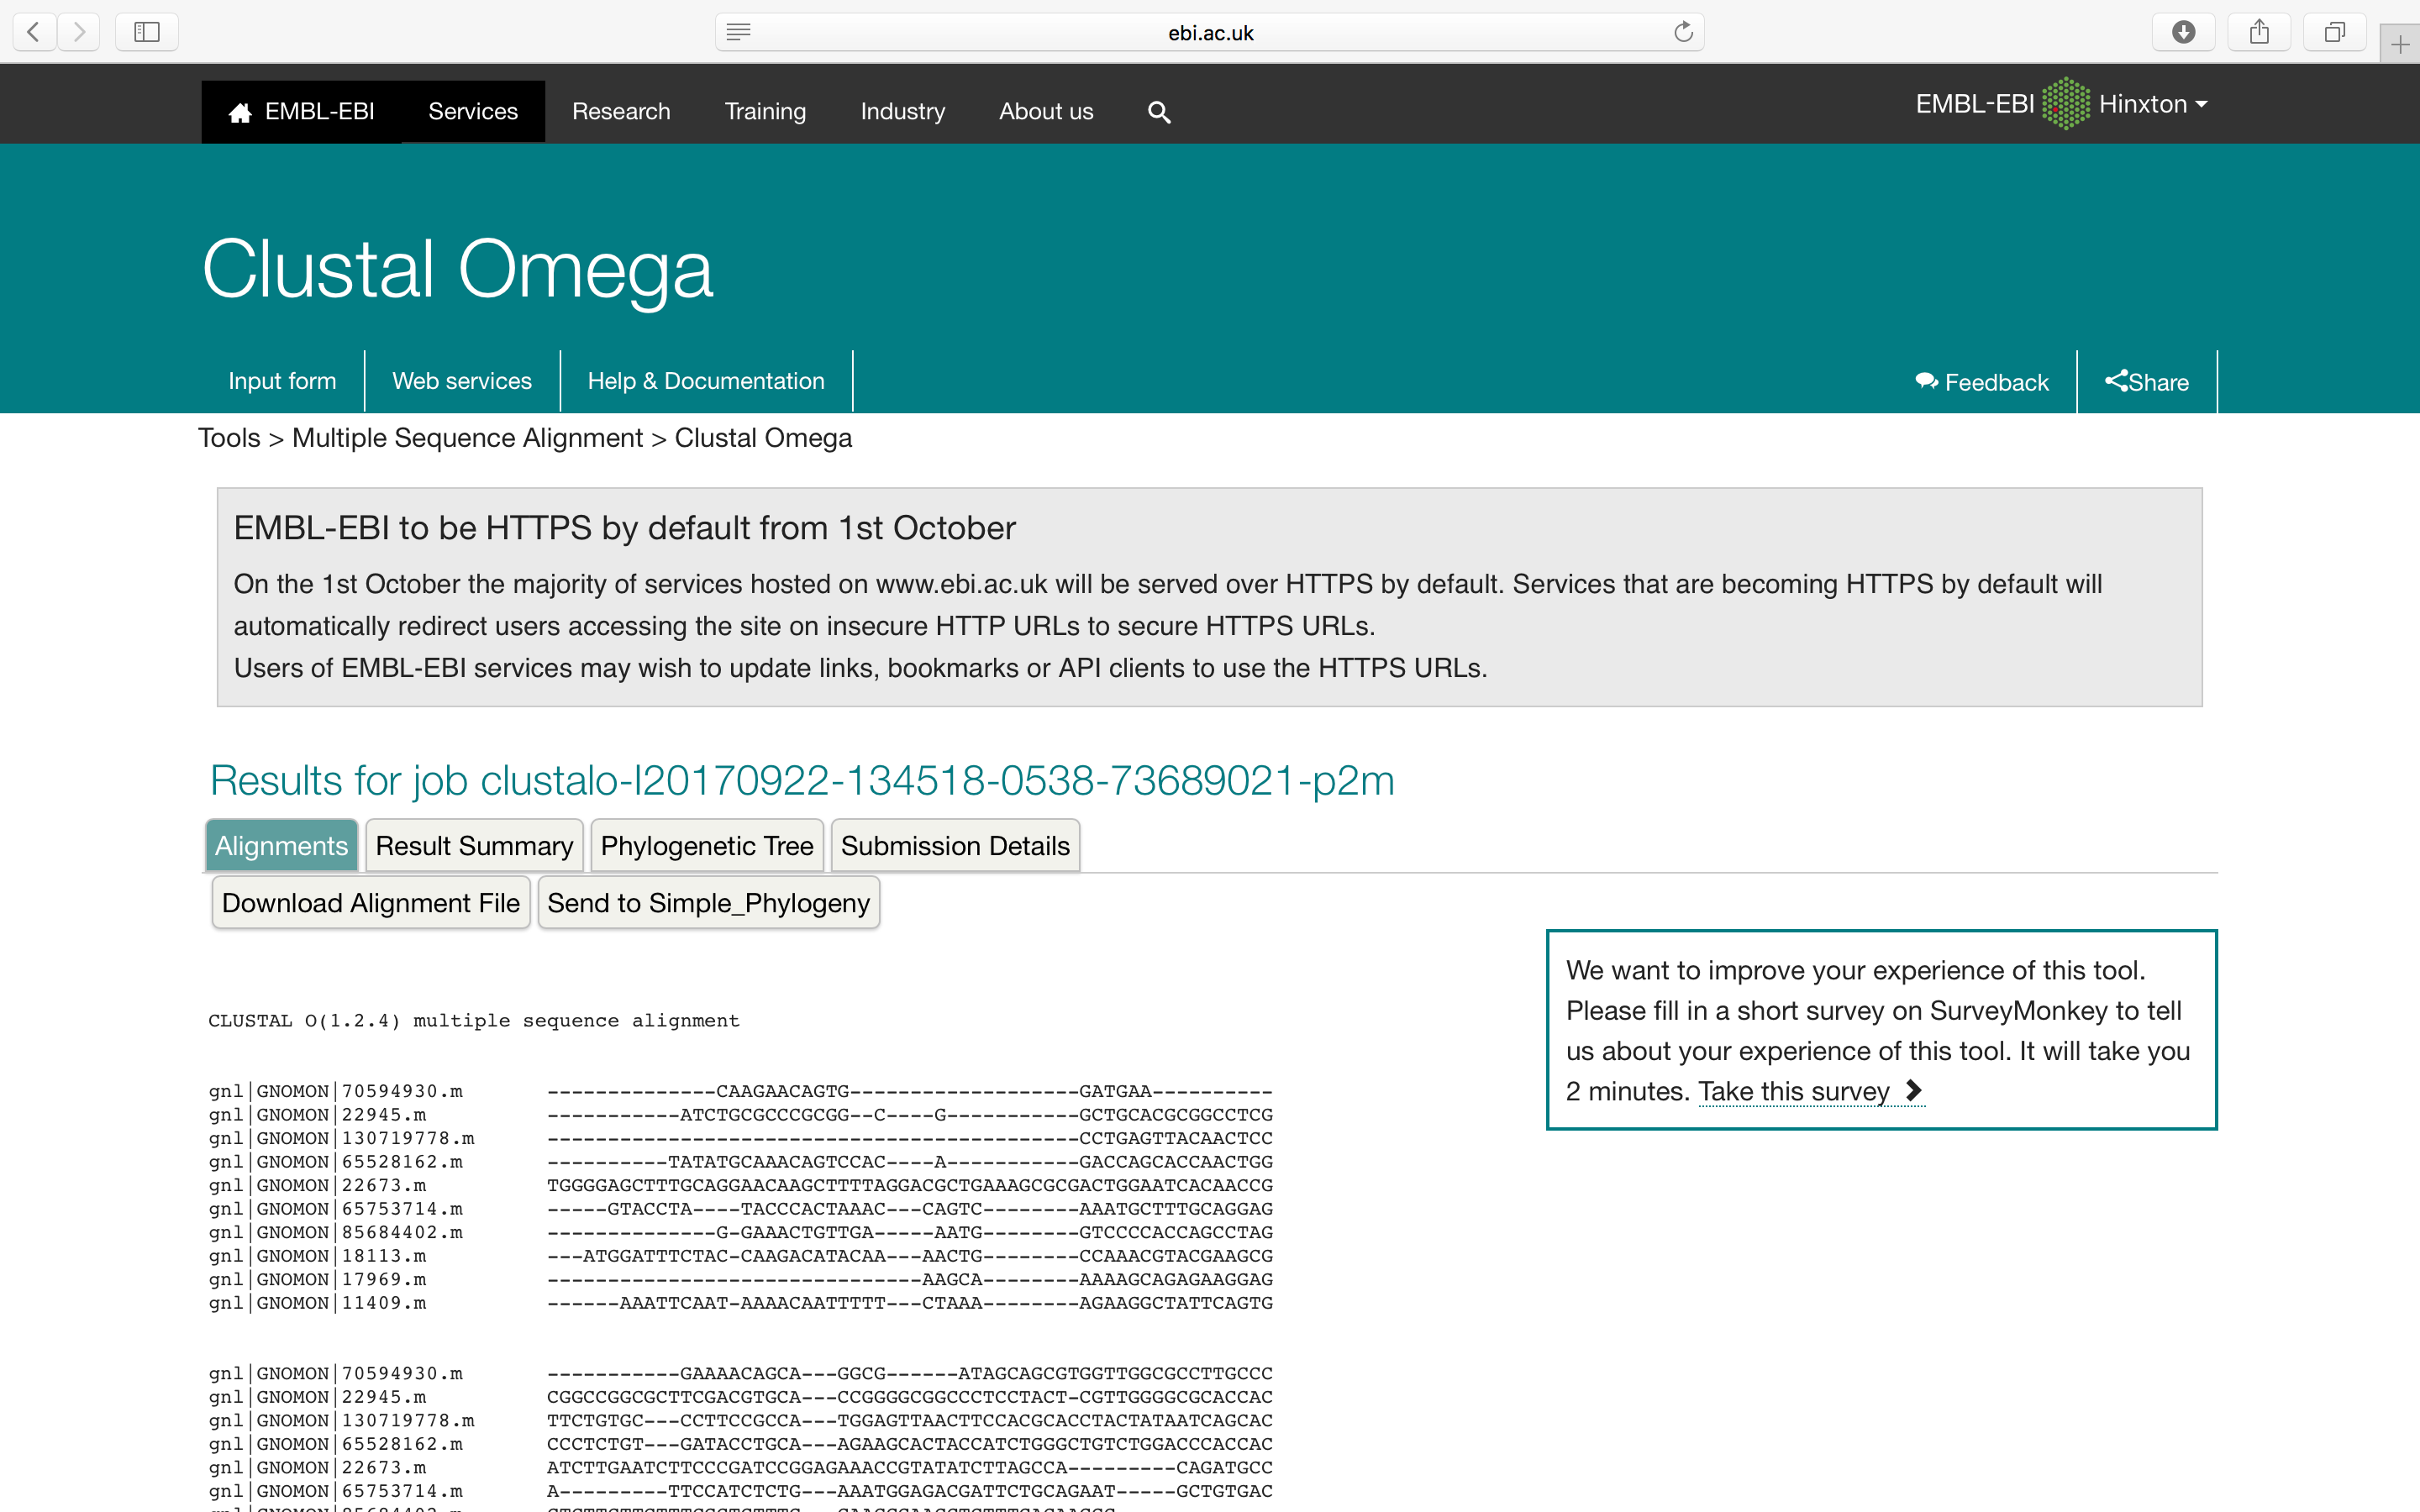Screen dimensions: 2420x1512
Task: Click the ebi.ac.uk address bar
Action: [x=1210, y=32]
